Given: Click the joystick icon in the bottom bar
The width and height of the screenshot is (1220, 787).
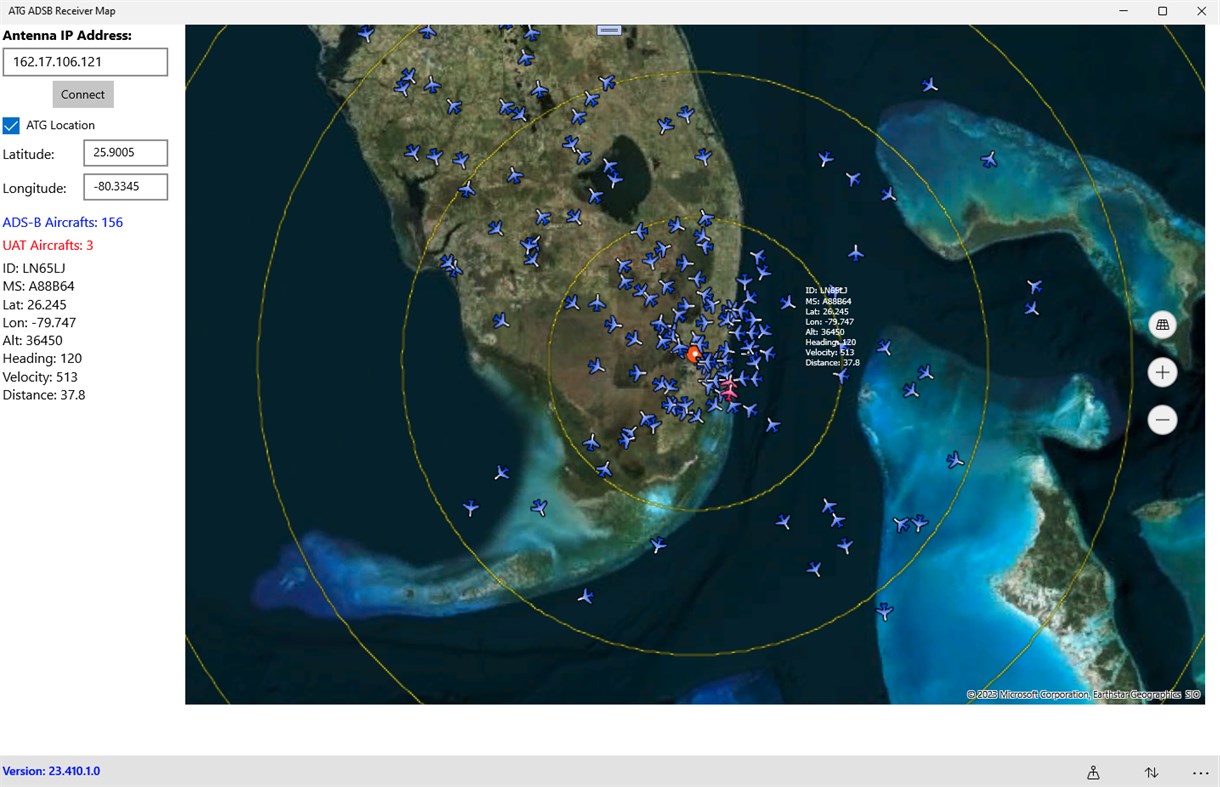Looking at the screenshot, I should click(x=1092, y=771).
